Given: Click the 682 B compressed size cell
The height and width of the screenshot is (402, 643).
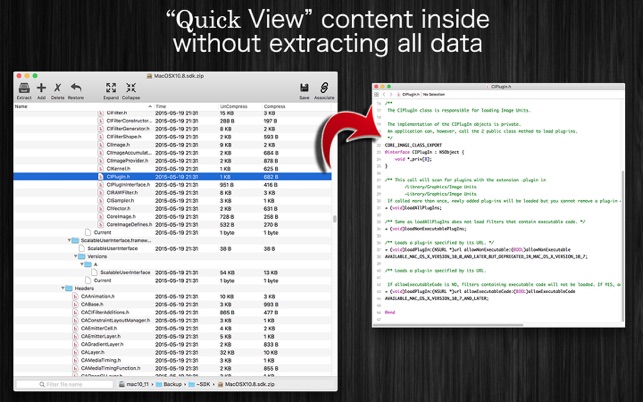Looking at the screenshot, I should click(271, 177).
